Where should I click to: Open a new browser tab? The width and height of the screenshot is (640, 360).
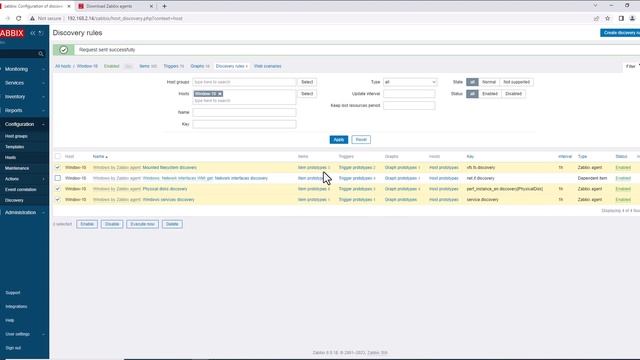[164, 6]
